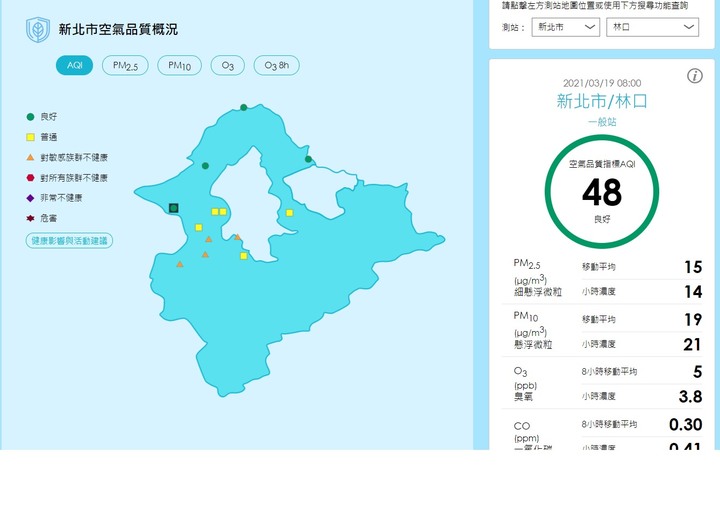Click the southernmost yellow square station marker
Image resolution: width=720 pixels, height=516 pixels.
(244, 256)
